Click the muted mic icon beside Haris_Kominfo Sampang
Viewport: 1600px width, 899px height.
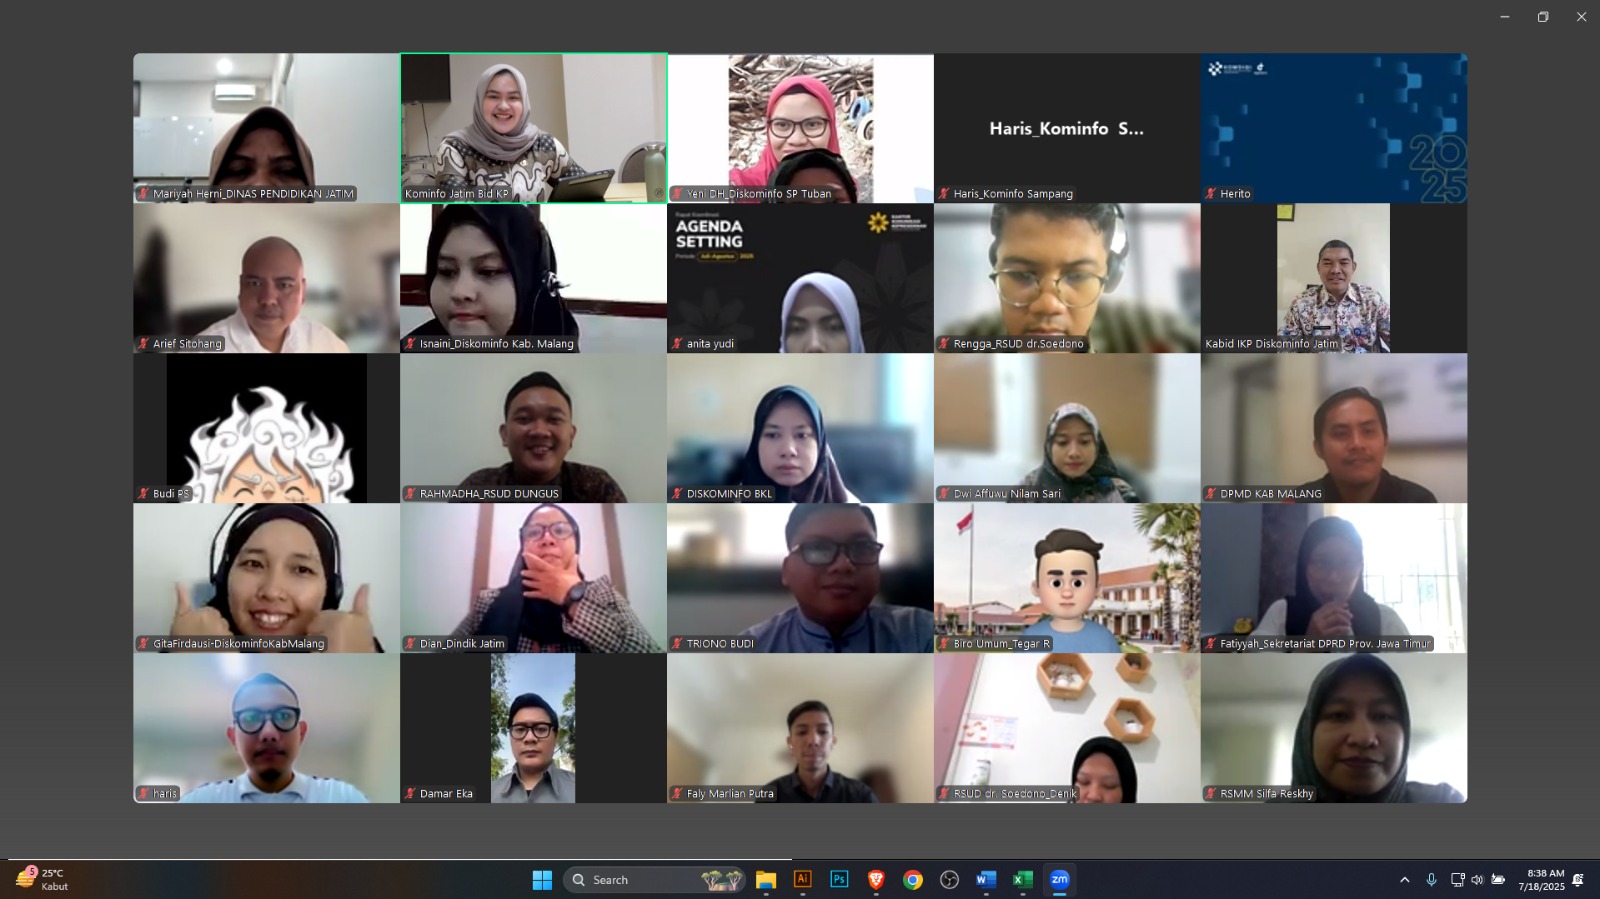coord(944,194)
